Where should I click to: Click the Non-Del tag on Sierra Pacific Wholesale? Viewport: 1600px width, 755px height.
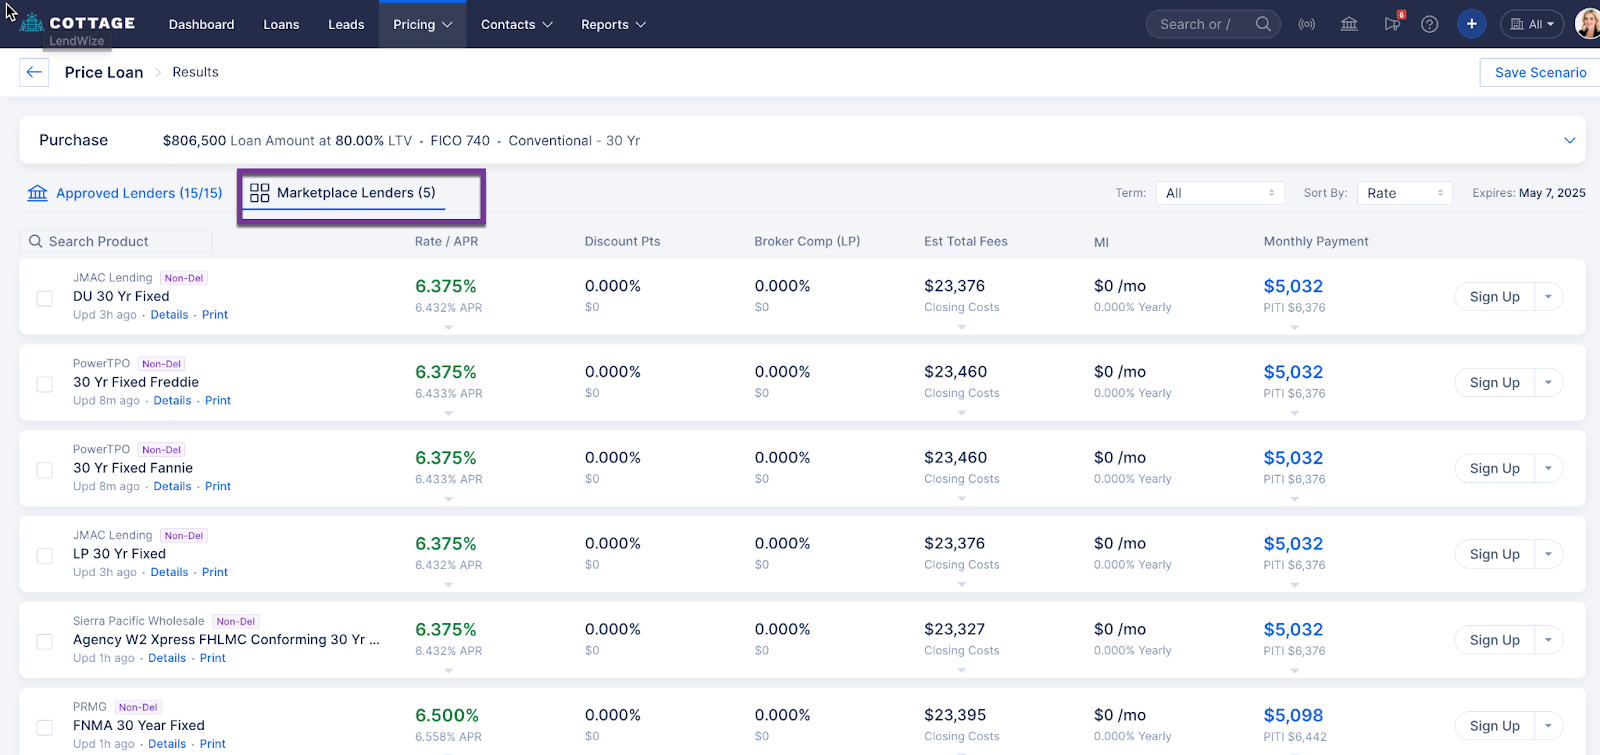[236, 622]
